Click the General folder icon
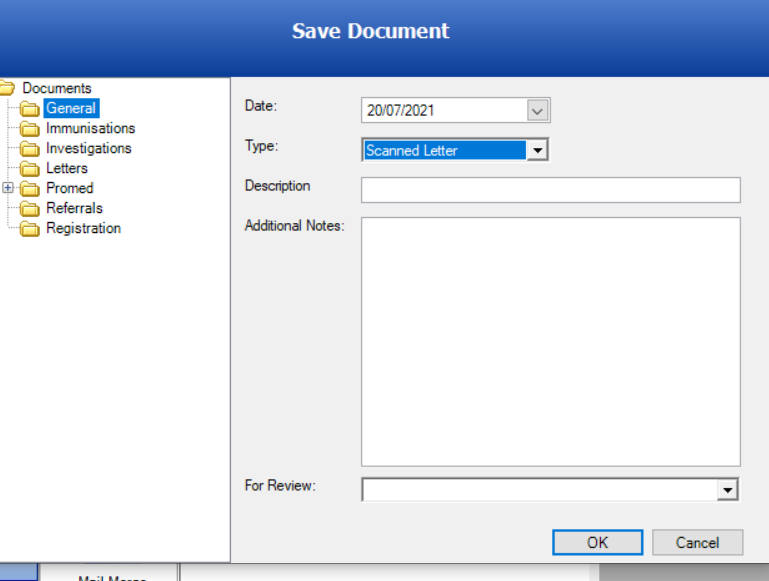This screenshot has width=769, height=581. (x=30, y=108)
